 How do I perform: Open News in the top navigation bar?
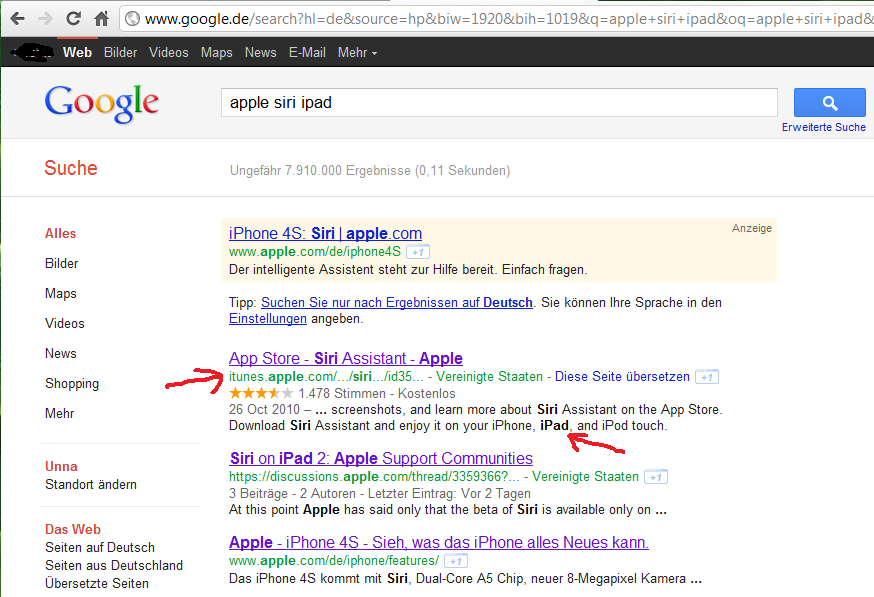(260, 52)
